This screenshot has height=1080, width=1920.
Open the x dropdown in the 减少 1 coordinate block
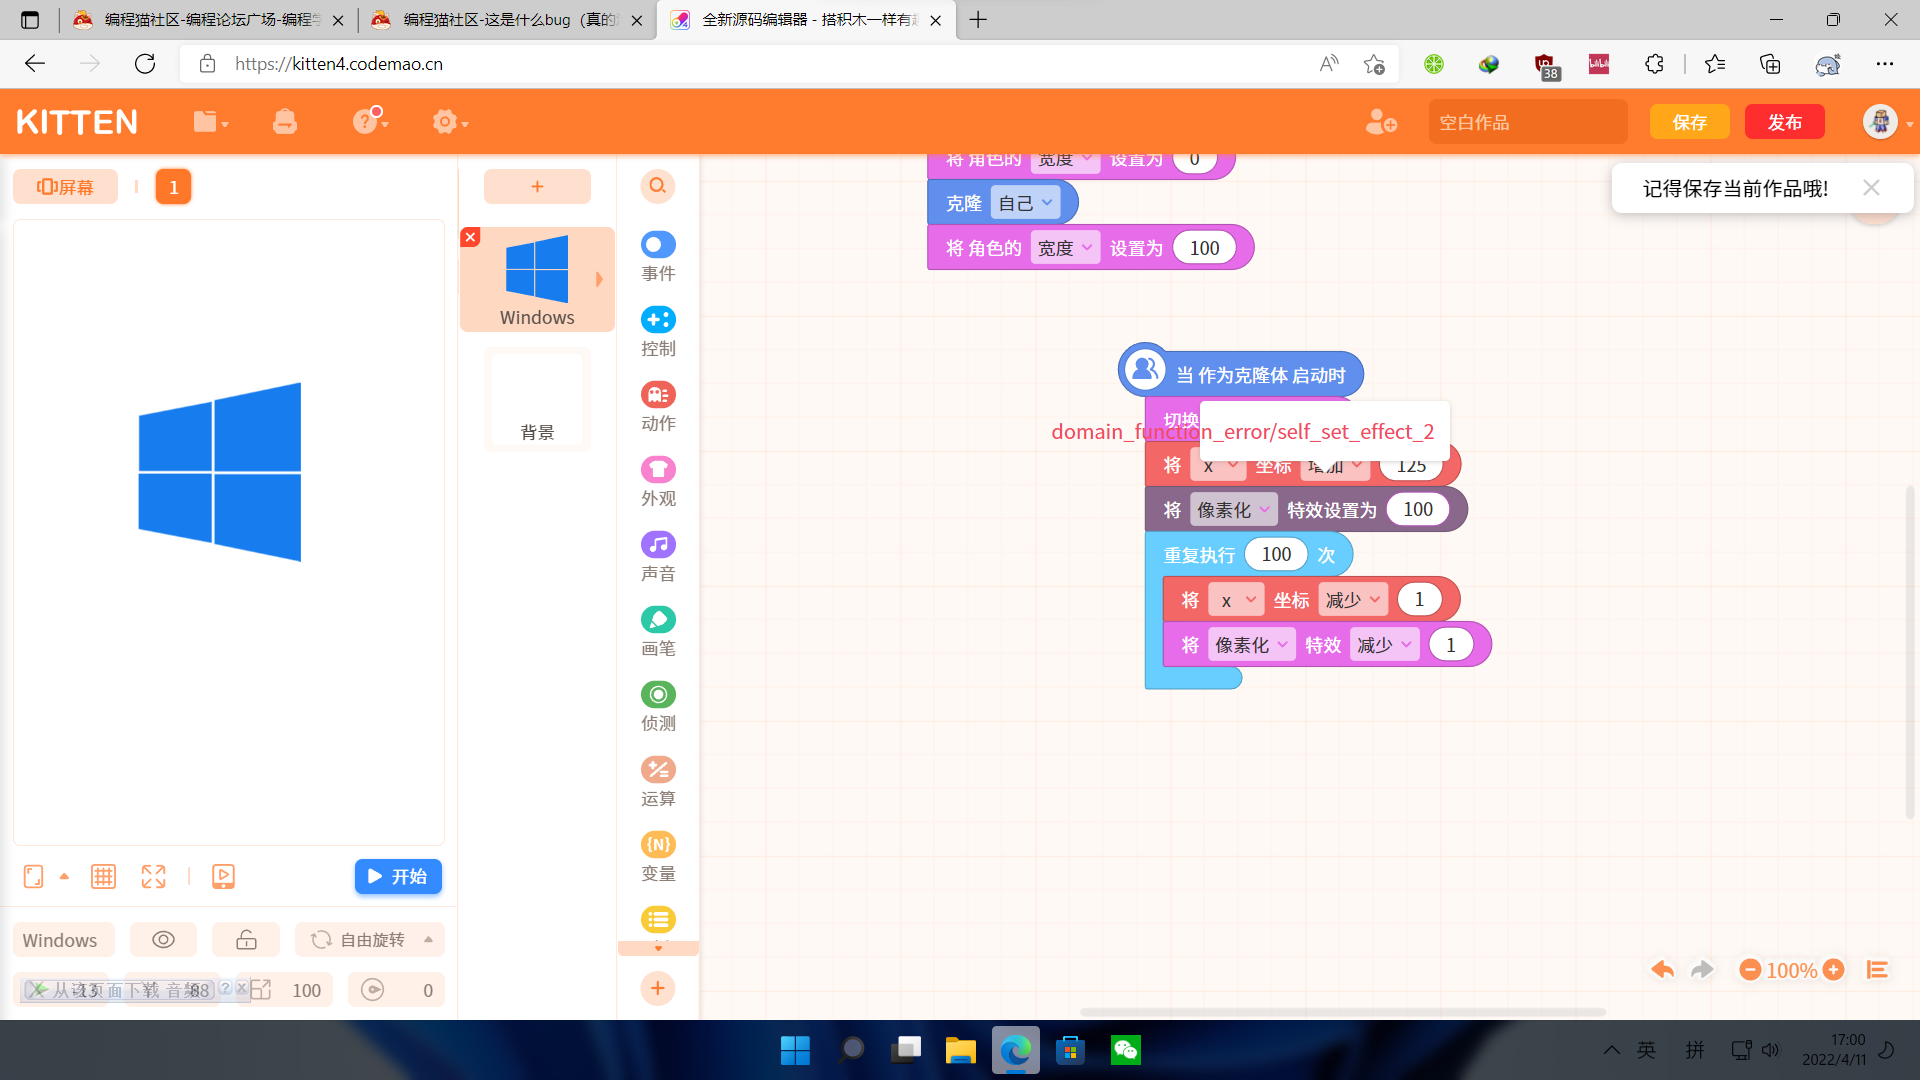coord(1236,600)
